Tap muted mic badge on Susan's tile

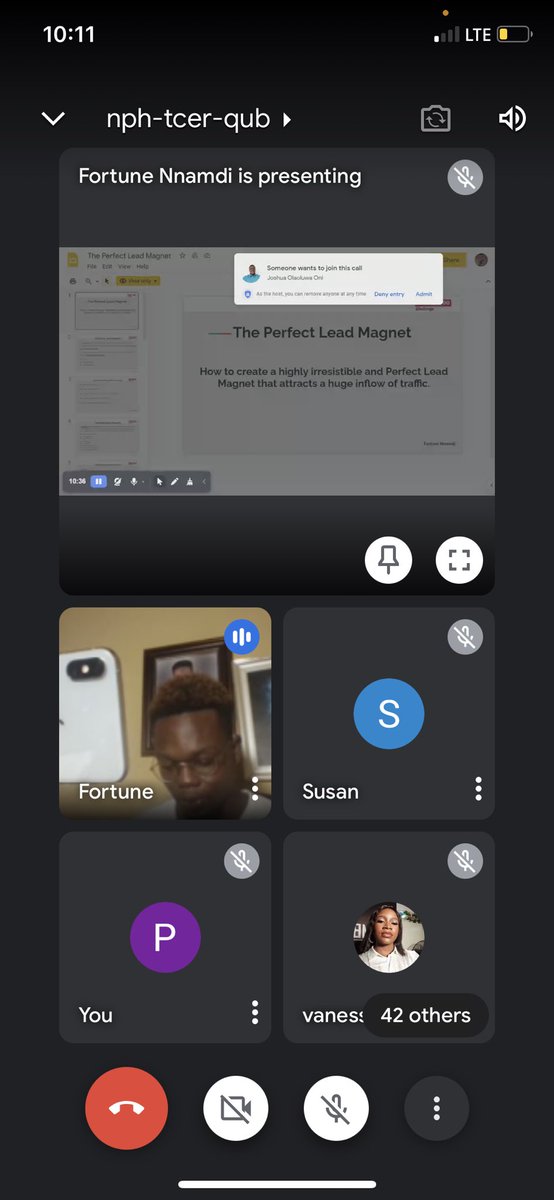tap(464, 636)
